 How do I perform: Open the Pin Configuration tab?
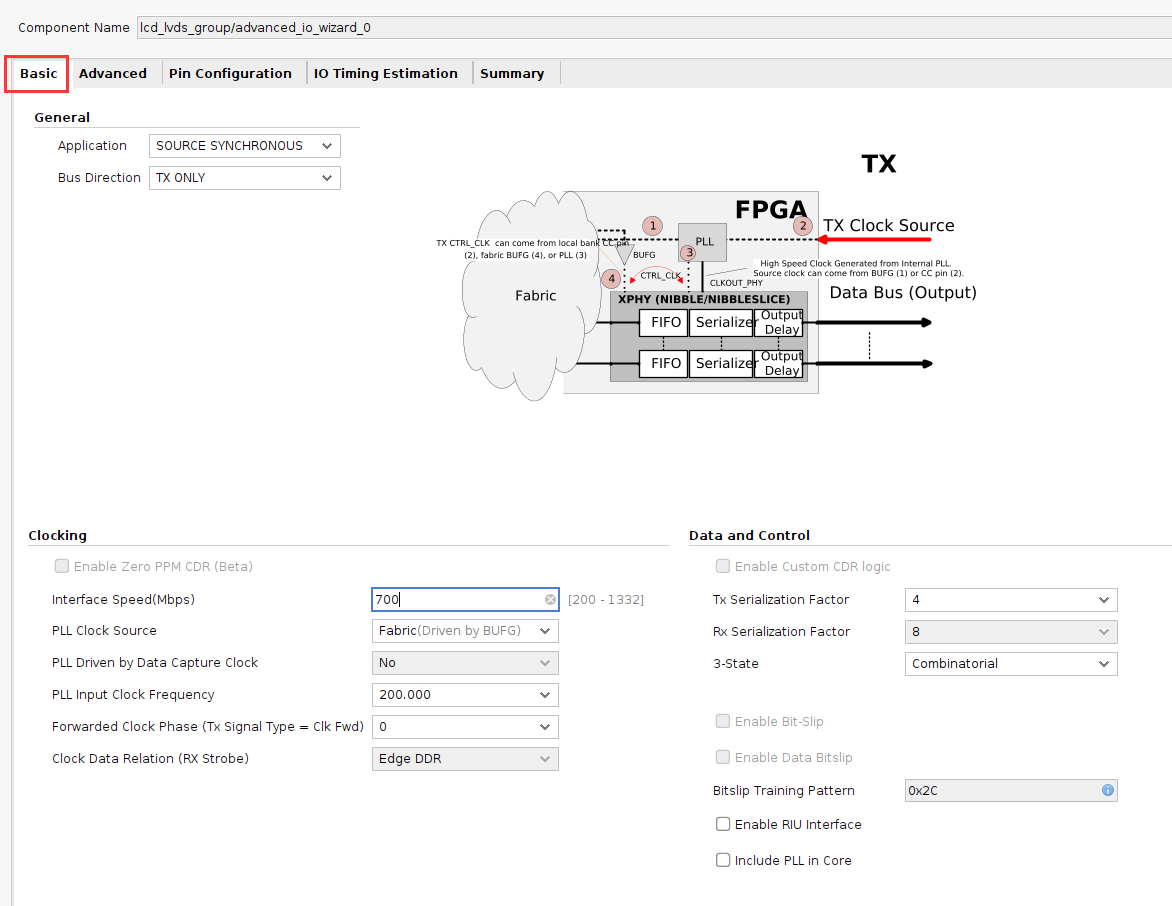coord(230,73)
